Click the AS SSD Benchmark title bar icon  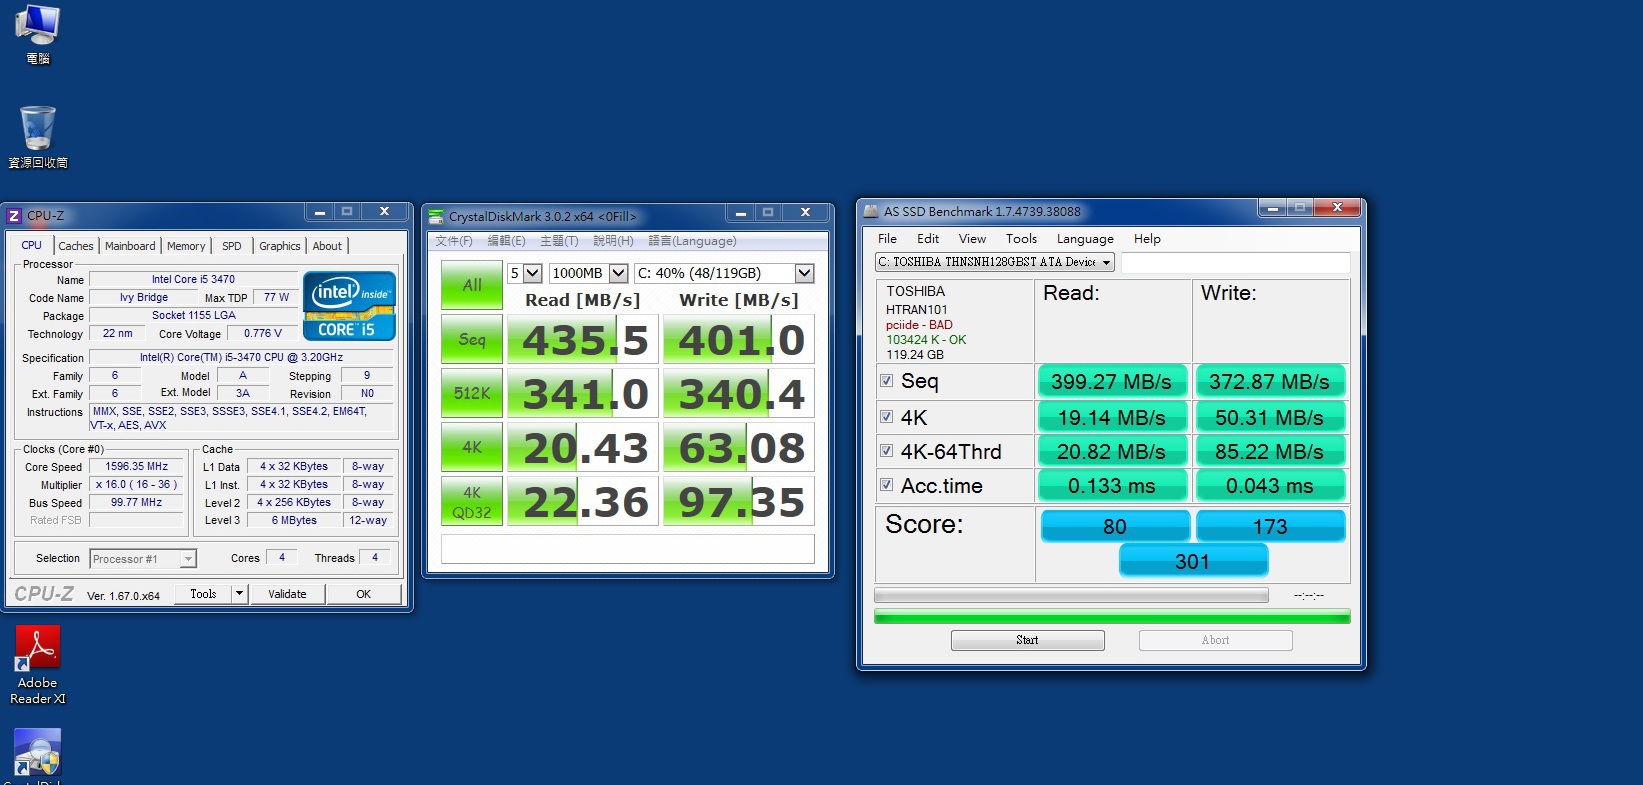[870, 211]
